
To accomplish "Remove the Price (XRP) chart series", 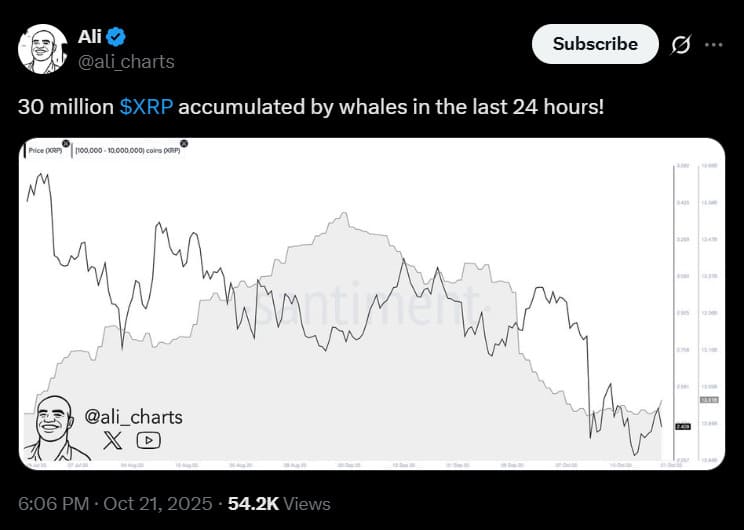I will click(x=66, y=144).
